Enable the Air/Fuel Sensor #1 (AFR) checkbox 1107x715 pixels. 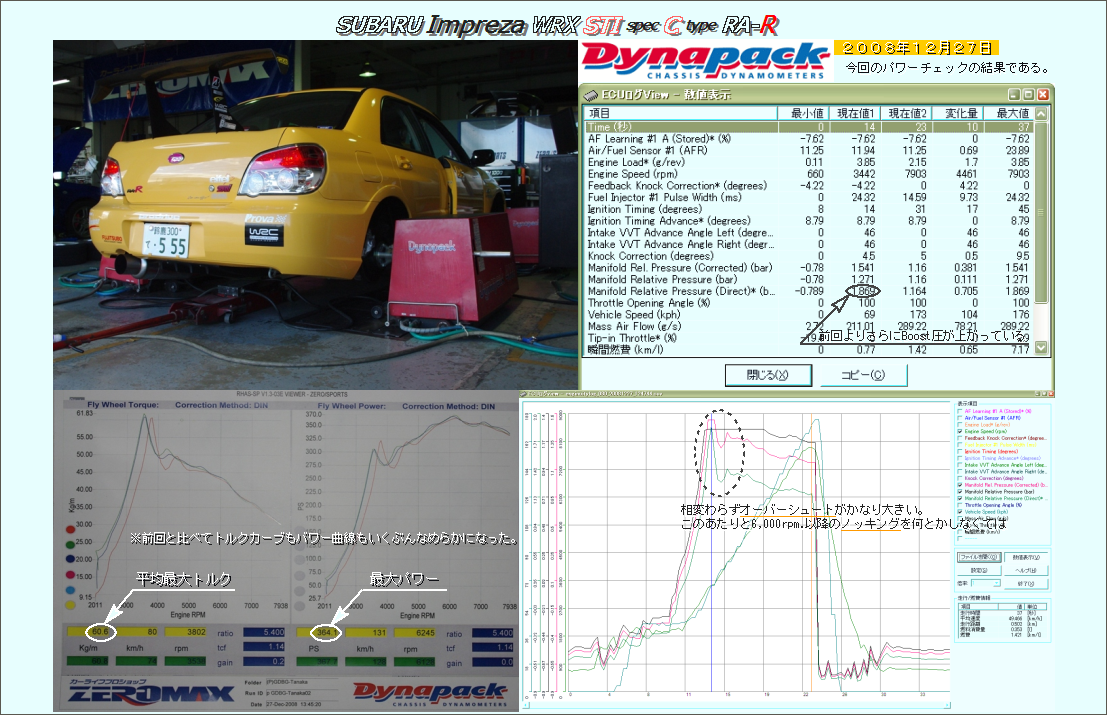tap(960, 417)
